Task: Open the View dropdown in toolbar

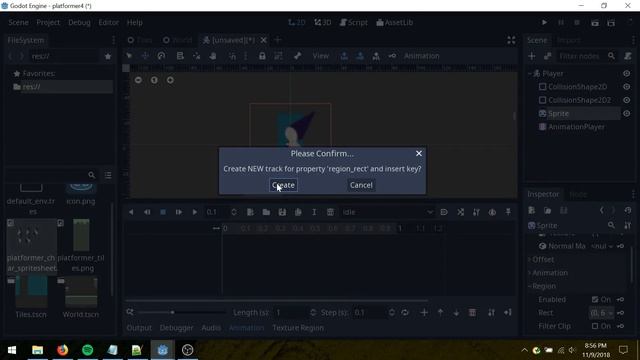Action: point(320,56)
